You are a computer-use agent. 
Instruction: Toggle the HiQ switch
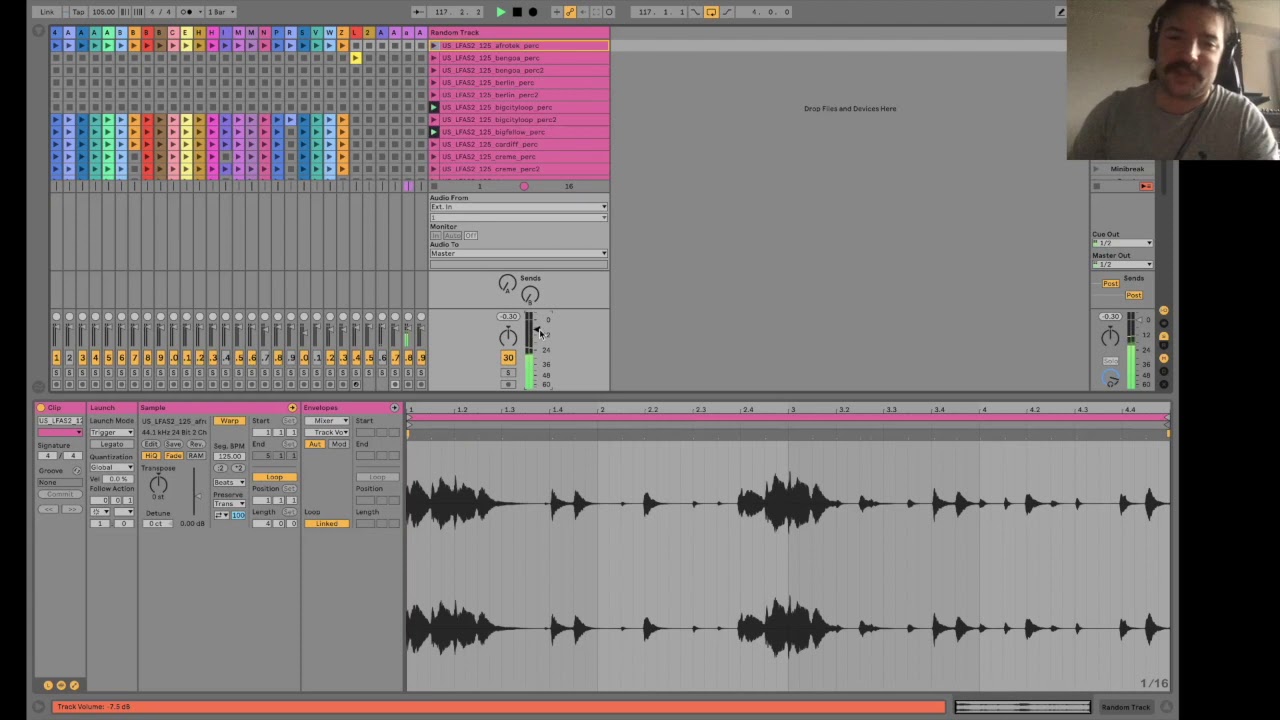tap(152, 456)
